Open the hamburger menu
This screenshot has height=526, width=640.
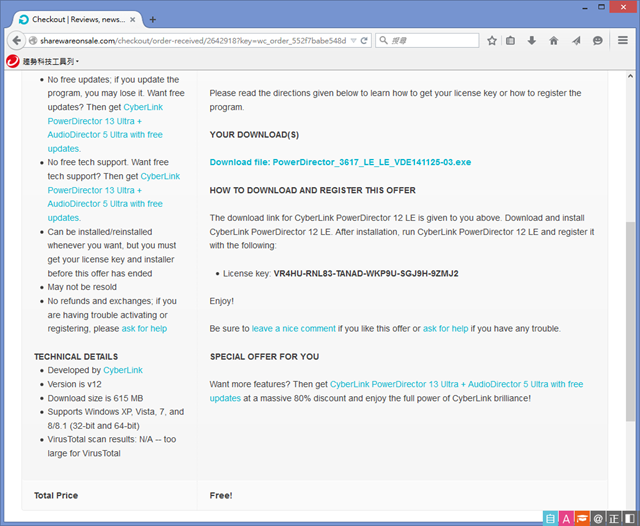pyautogui.click(x=622, y=40)
